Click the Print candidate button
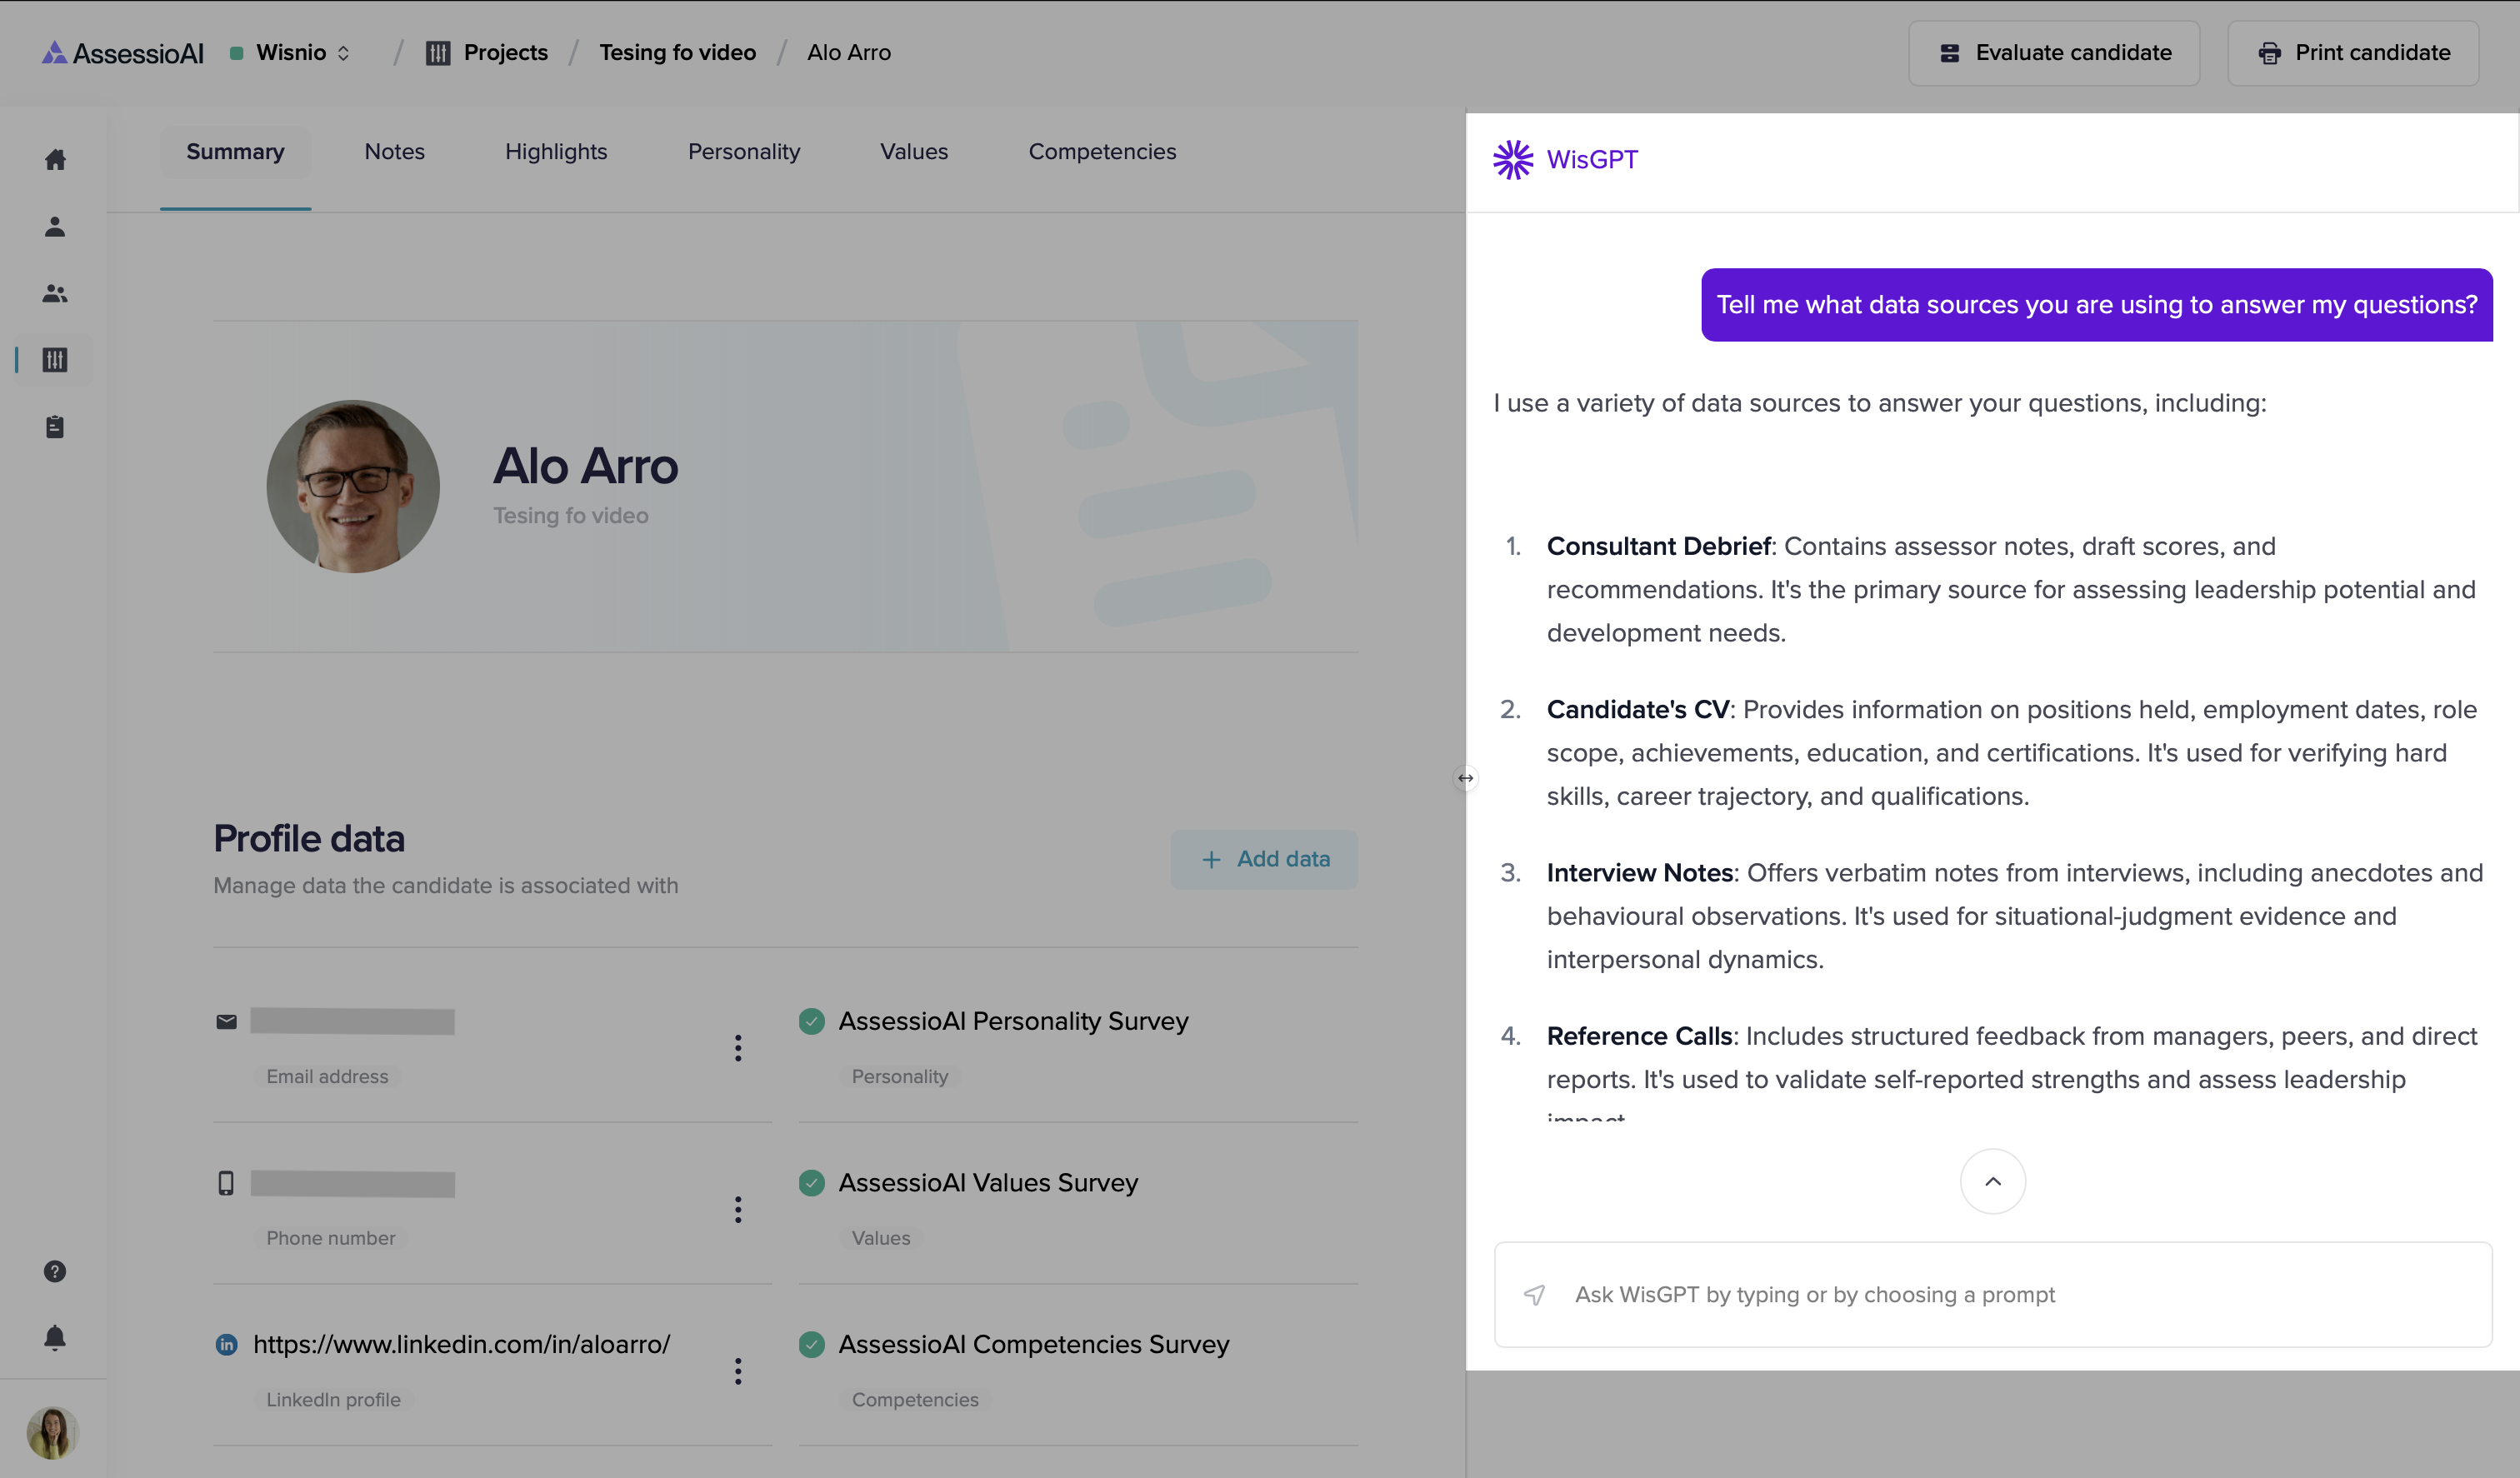This screenshot has width=2520, height=1478. pos(2352,53)
